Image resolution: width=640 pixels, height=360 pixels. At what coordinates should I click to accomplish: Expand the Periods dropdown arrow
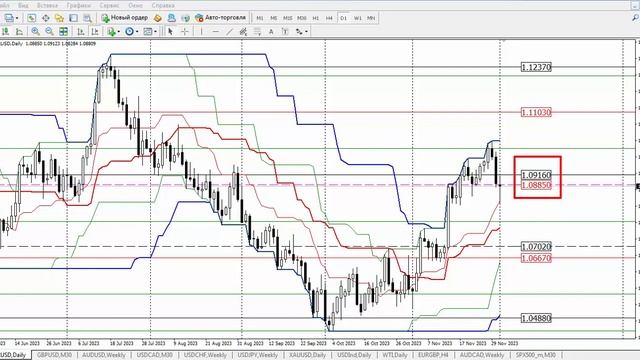137,32
